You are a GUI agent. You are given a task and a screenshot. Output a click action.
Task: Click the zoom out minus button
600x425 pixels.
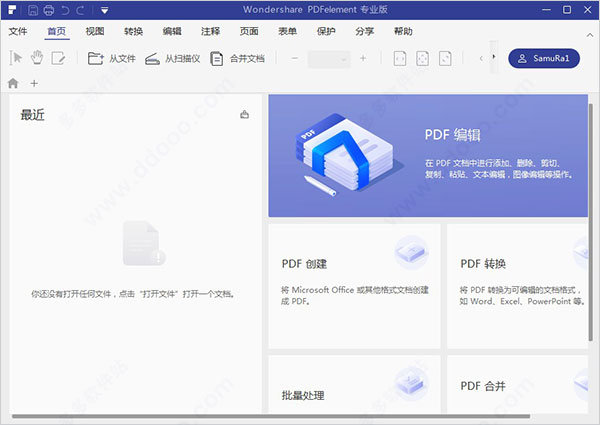295,59
